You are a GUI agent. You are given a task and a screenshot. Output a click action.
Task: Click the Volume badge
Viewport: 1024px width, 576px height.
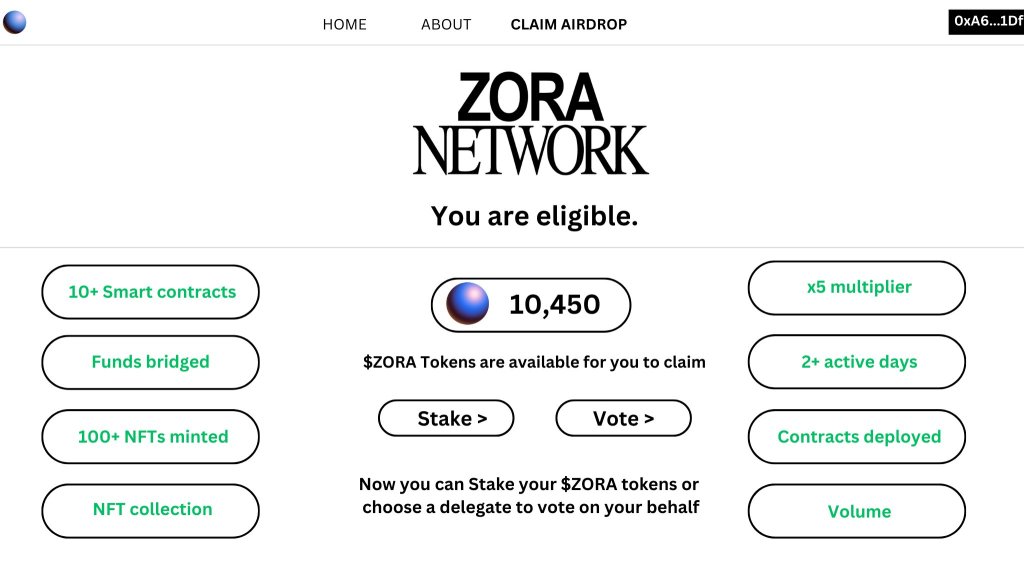click(x=856, y=511)
